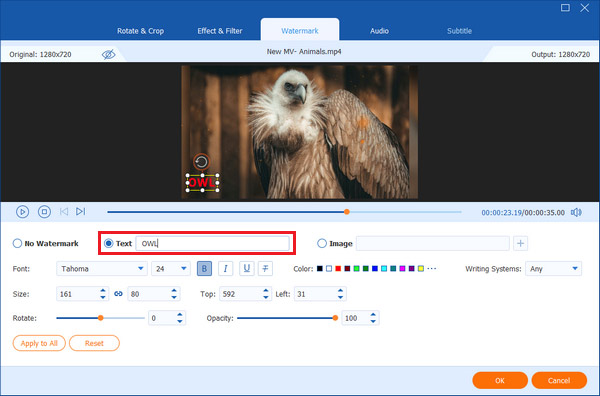The width and height of the screenshot is (600, 396).
Task: Jump to previous frame
Action: [x=64, y=212]
